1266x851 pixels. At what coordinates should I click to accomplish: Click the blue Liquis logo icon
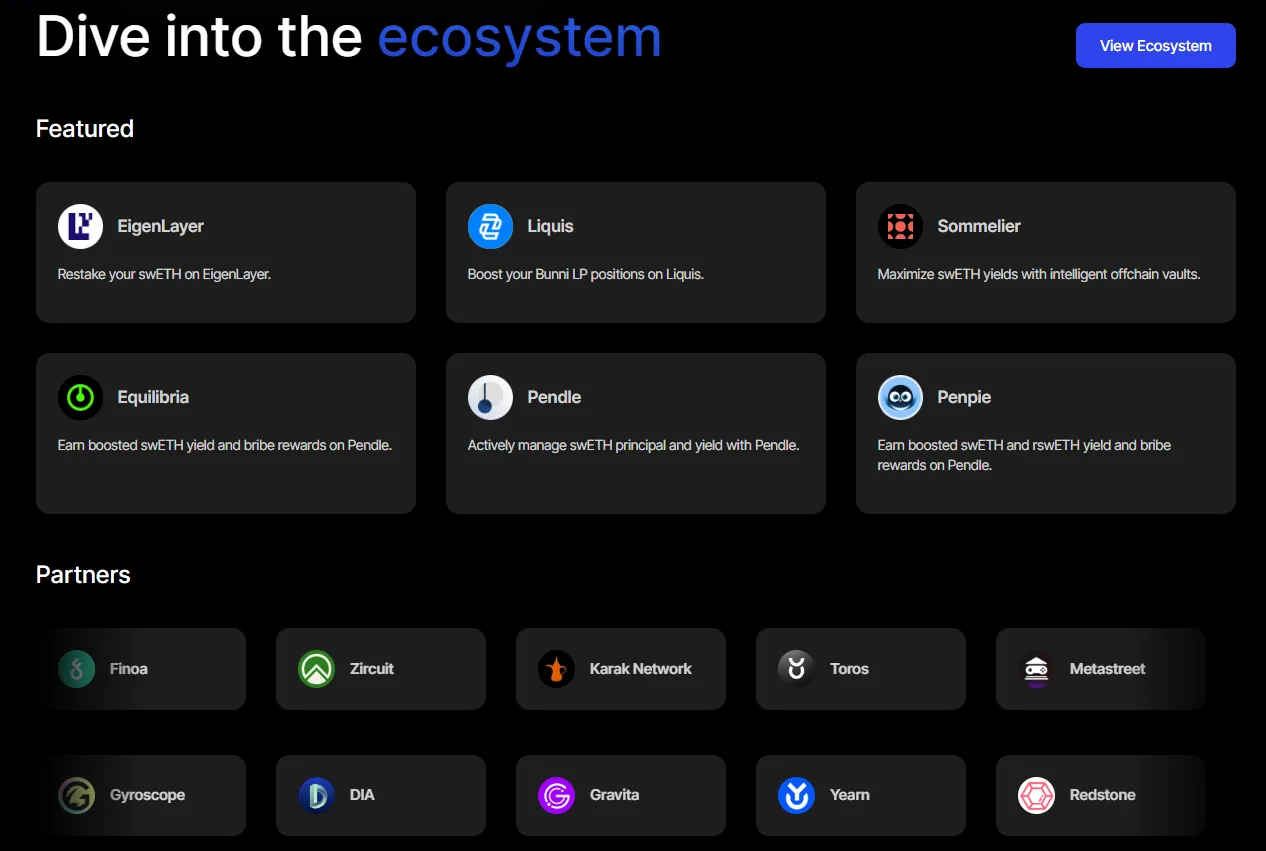pyautogui.click(x=490, y=226)
